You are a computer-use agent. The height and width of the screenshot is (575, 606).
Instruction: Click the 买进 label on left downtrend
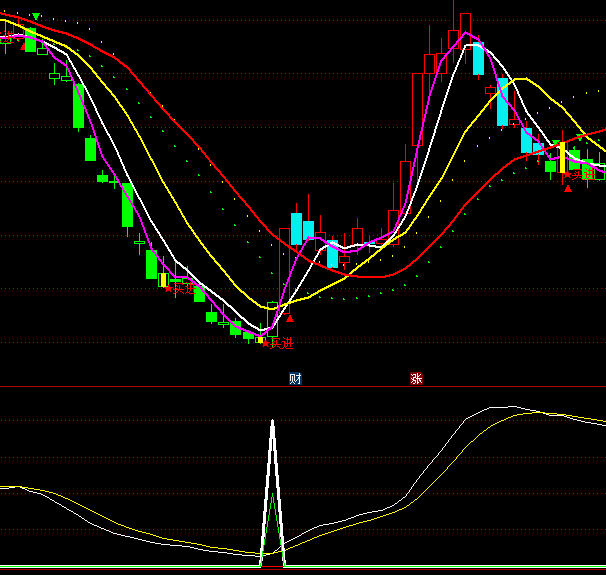[181, 288]
